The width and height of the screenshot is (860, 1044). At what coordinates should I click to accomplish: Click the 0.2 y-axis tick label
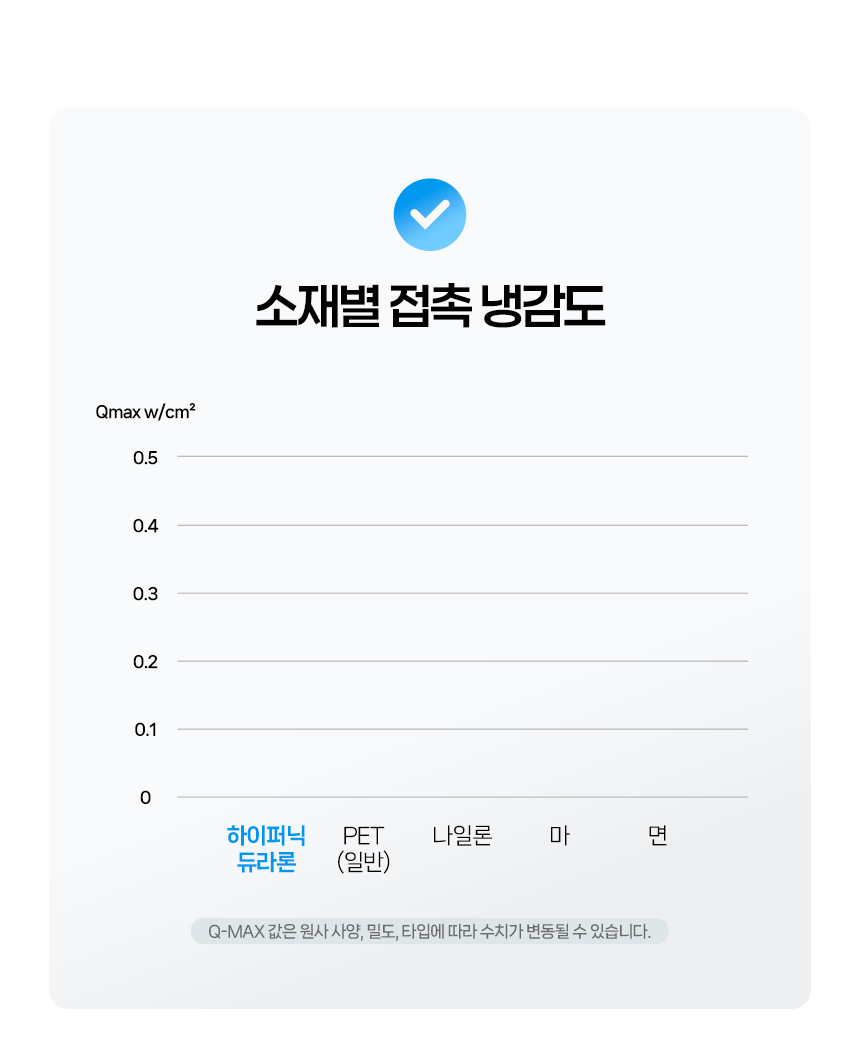[x=146, y=662]
